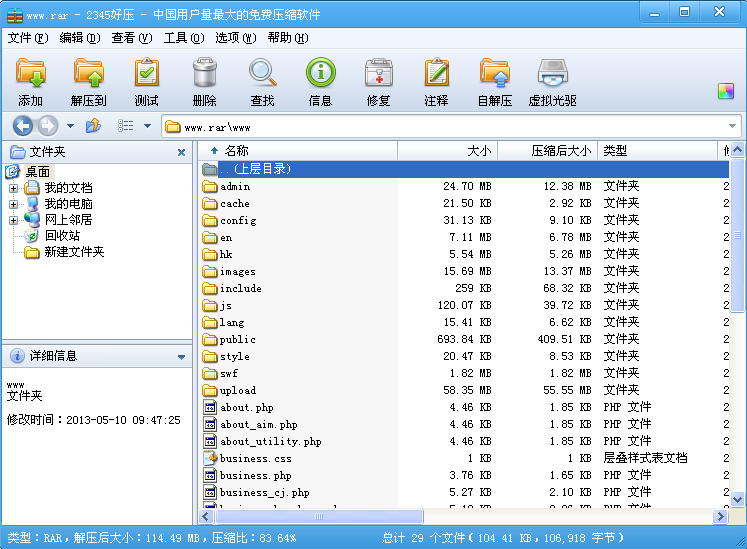The width and height of the screenshot is (747, 549).
Task: Click vertical scrollbar down arrow
Action: [x=737, y=499]
